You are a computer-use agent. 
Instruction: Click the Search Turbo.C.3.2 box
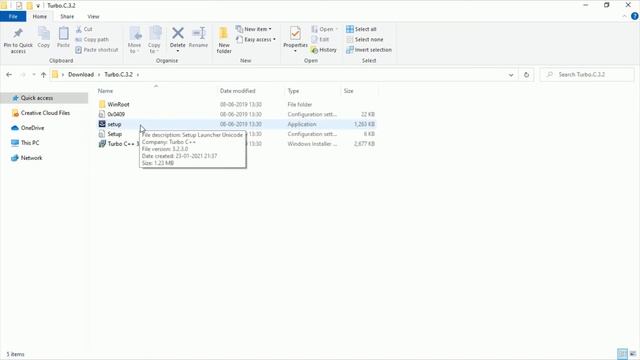[x=588, y=75]
